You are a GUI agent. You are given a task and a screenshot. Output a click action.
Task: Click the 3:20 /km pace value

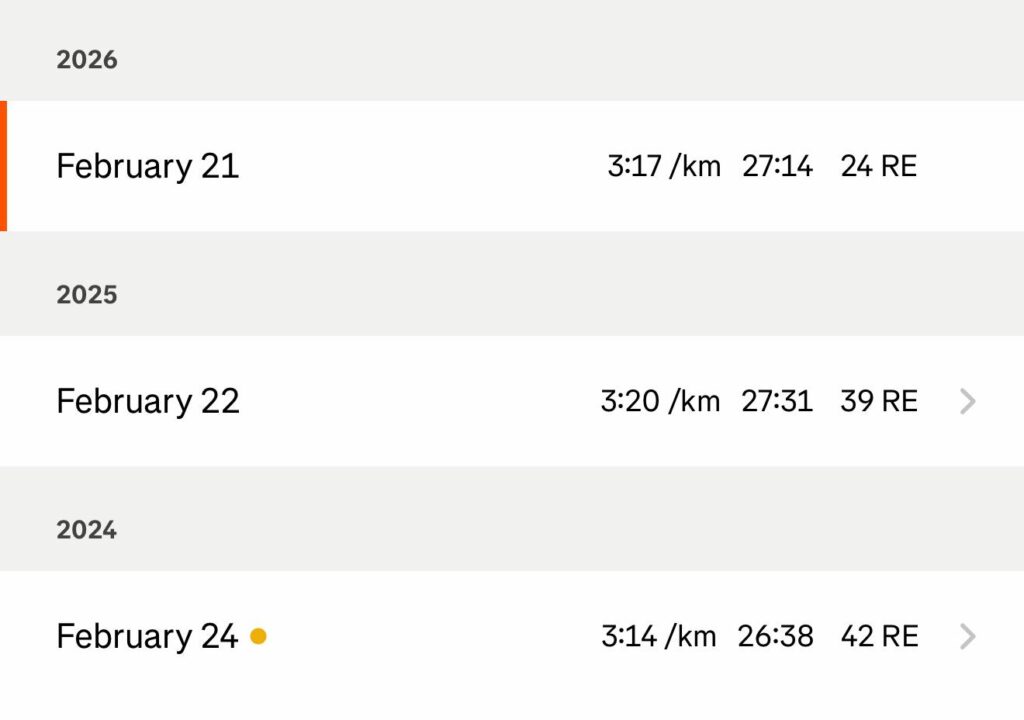[660, 401]
